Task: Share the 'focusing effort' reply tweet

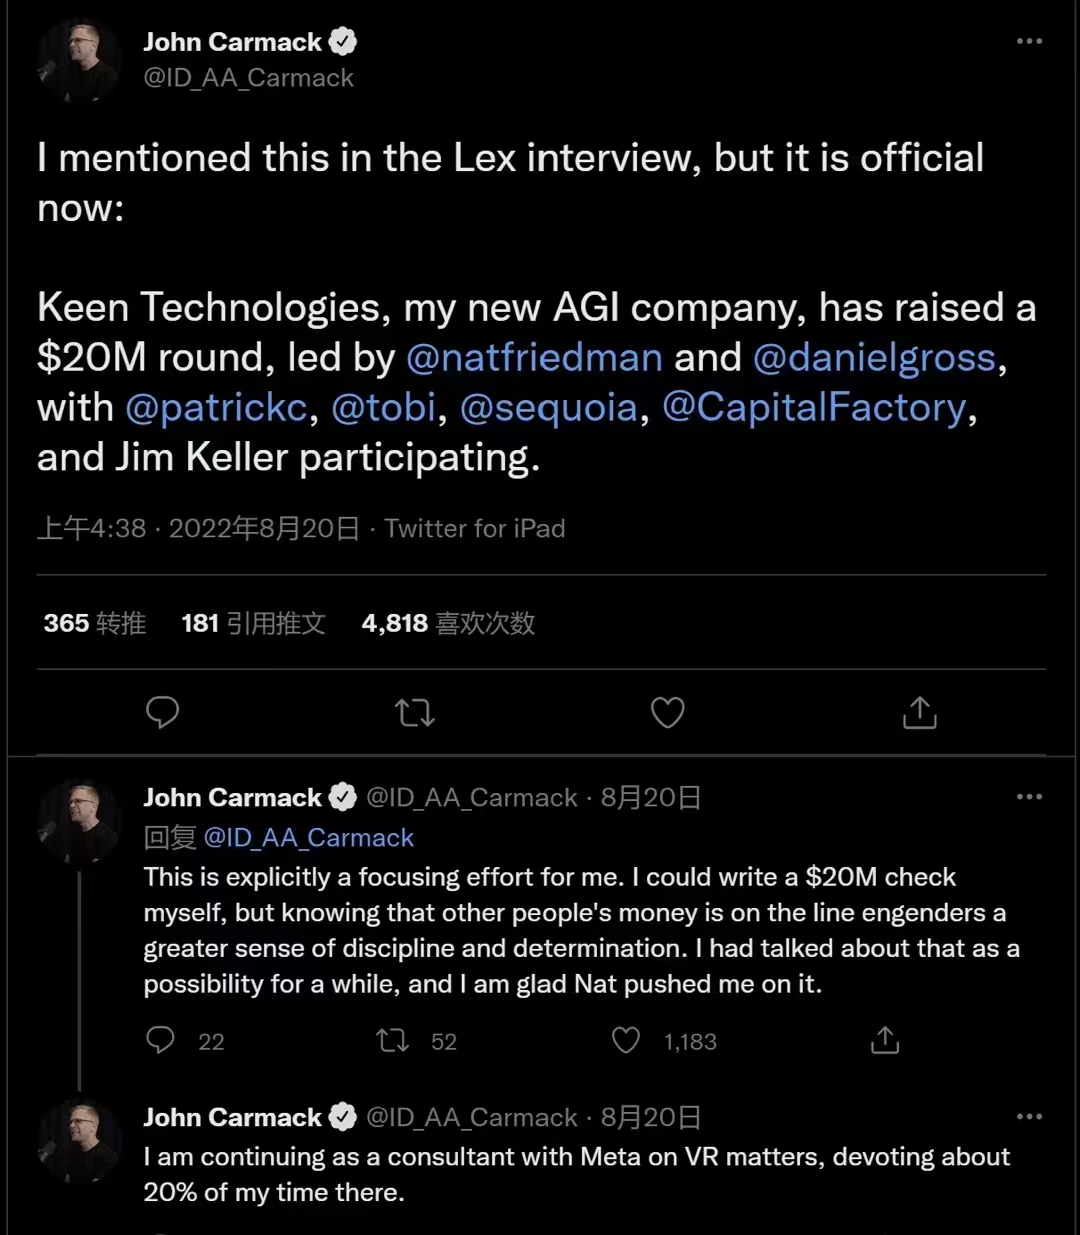Action: pyautogui.click(x=885, y=1041)
